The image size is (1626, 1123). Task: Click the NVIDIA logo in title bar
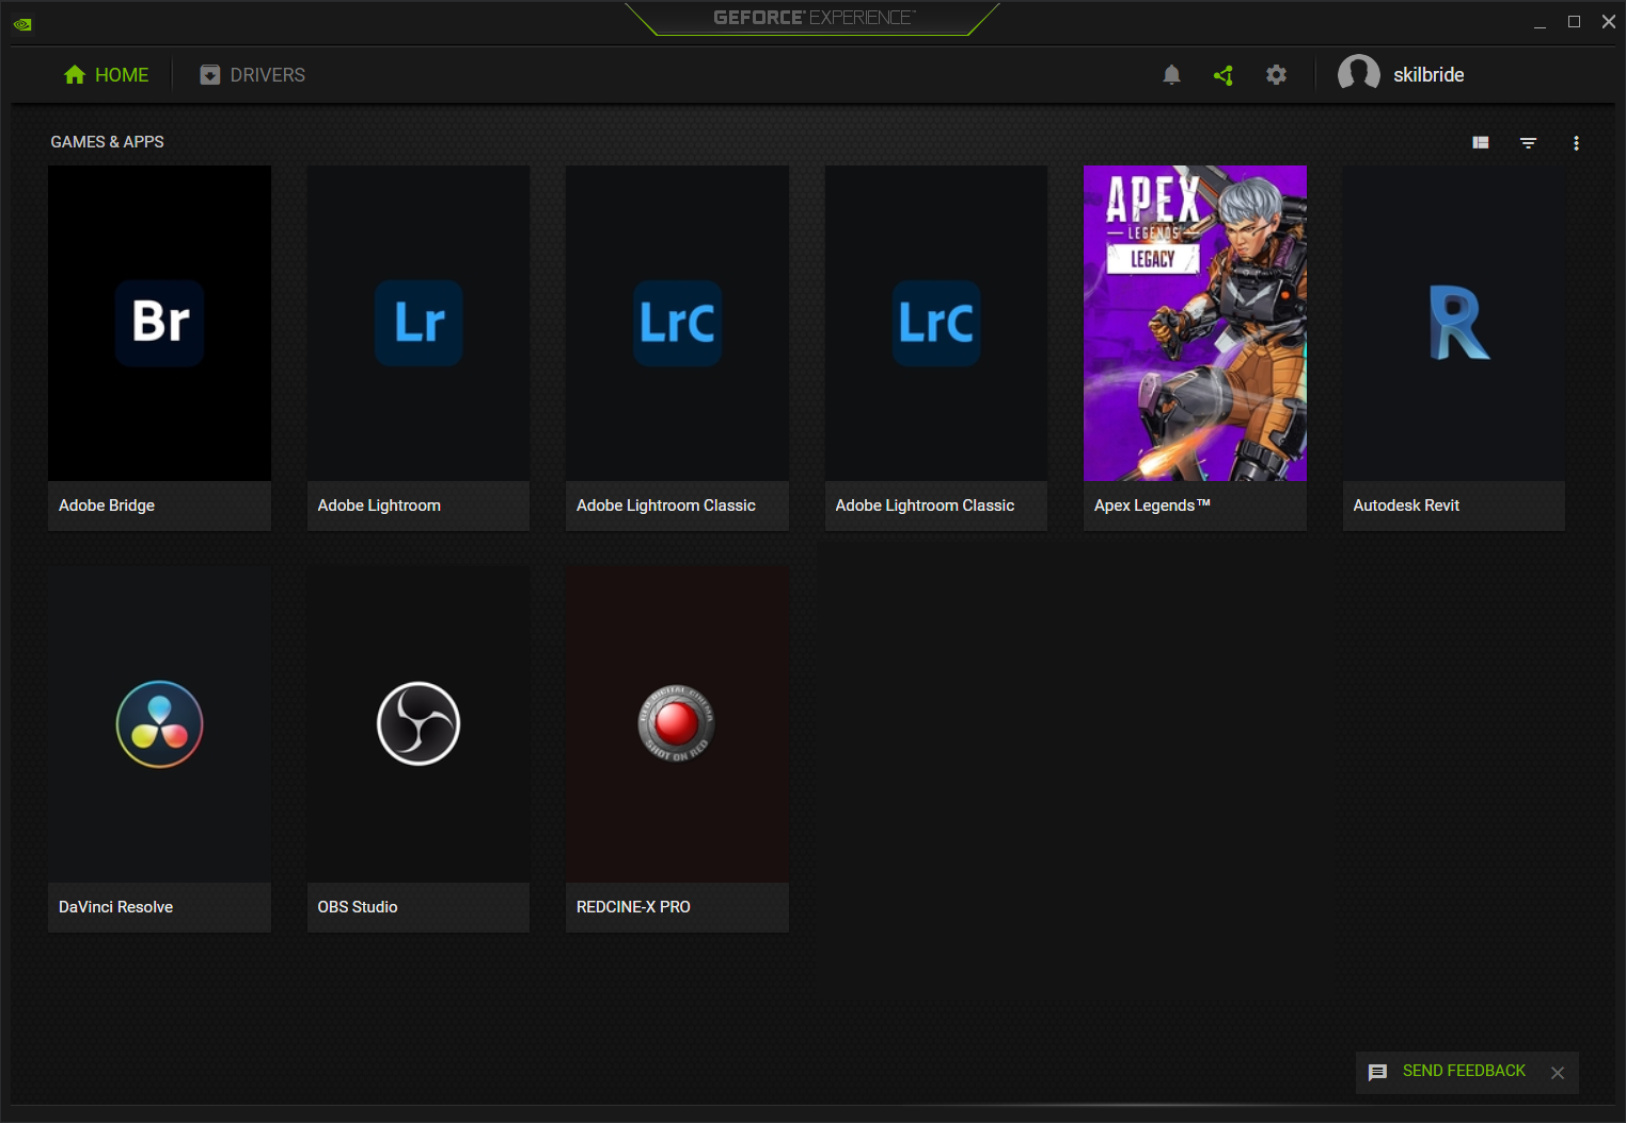tap(23, 24)
